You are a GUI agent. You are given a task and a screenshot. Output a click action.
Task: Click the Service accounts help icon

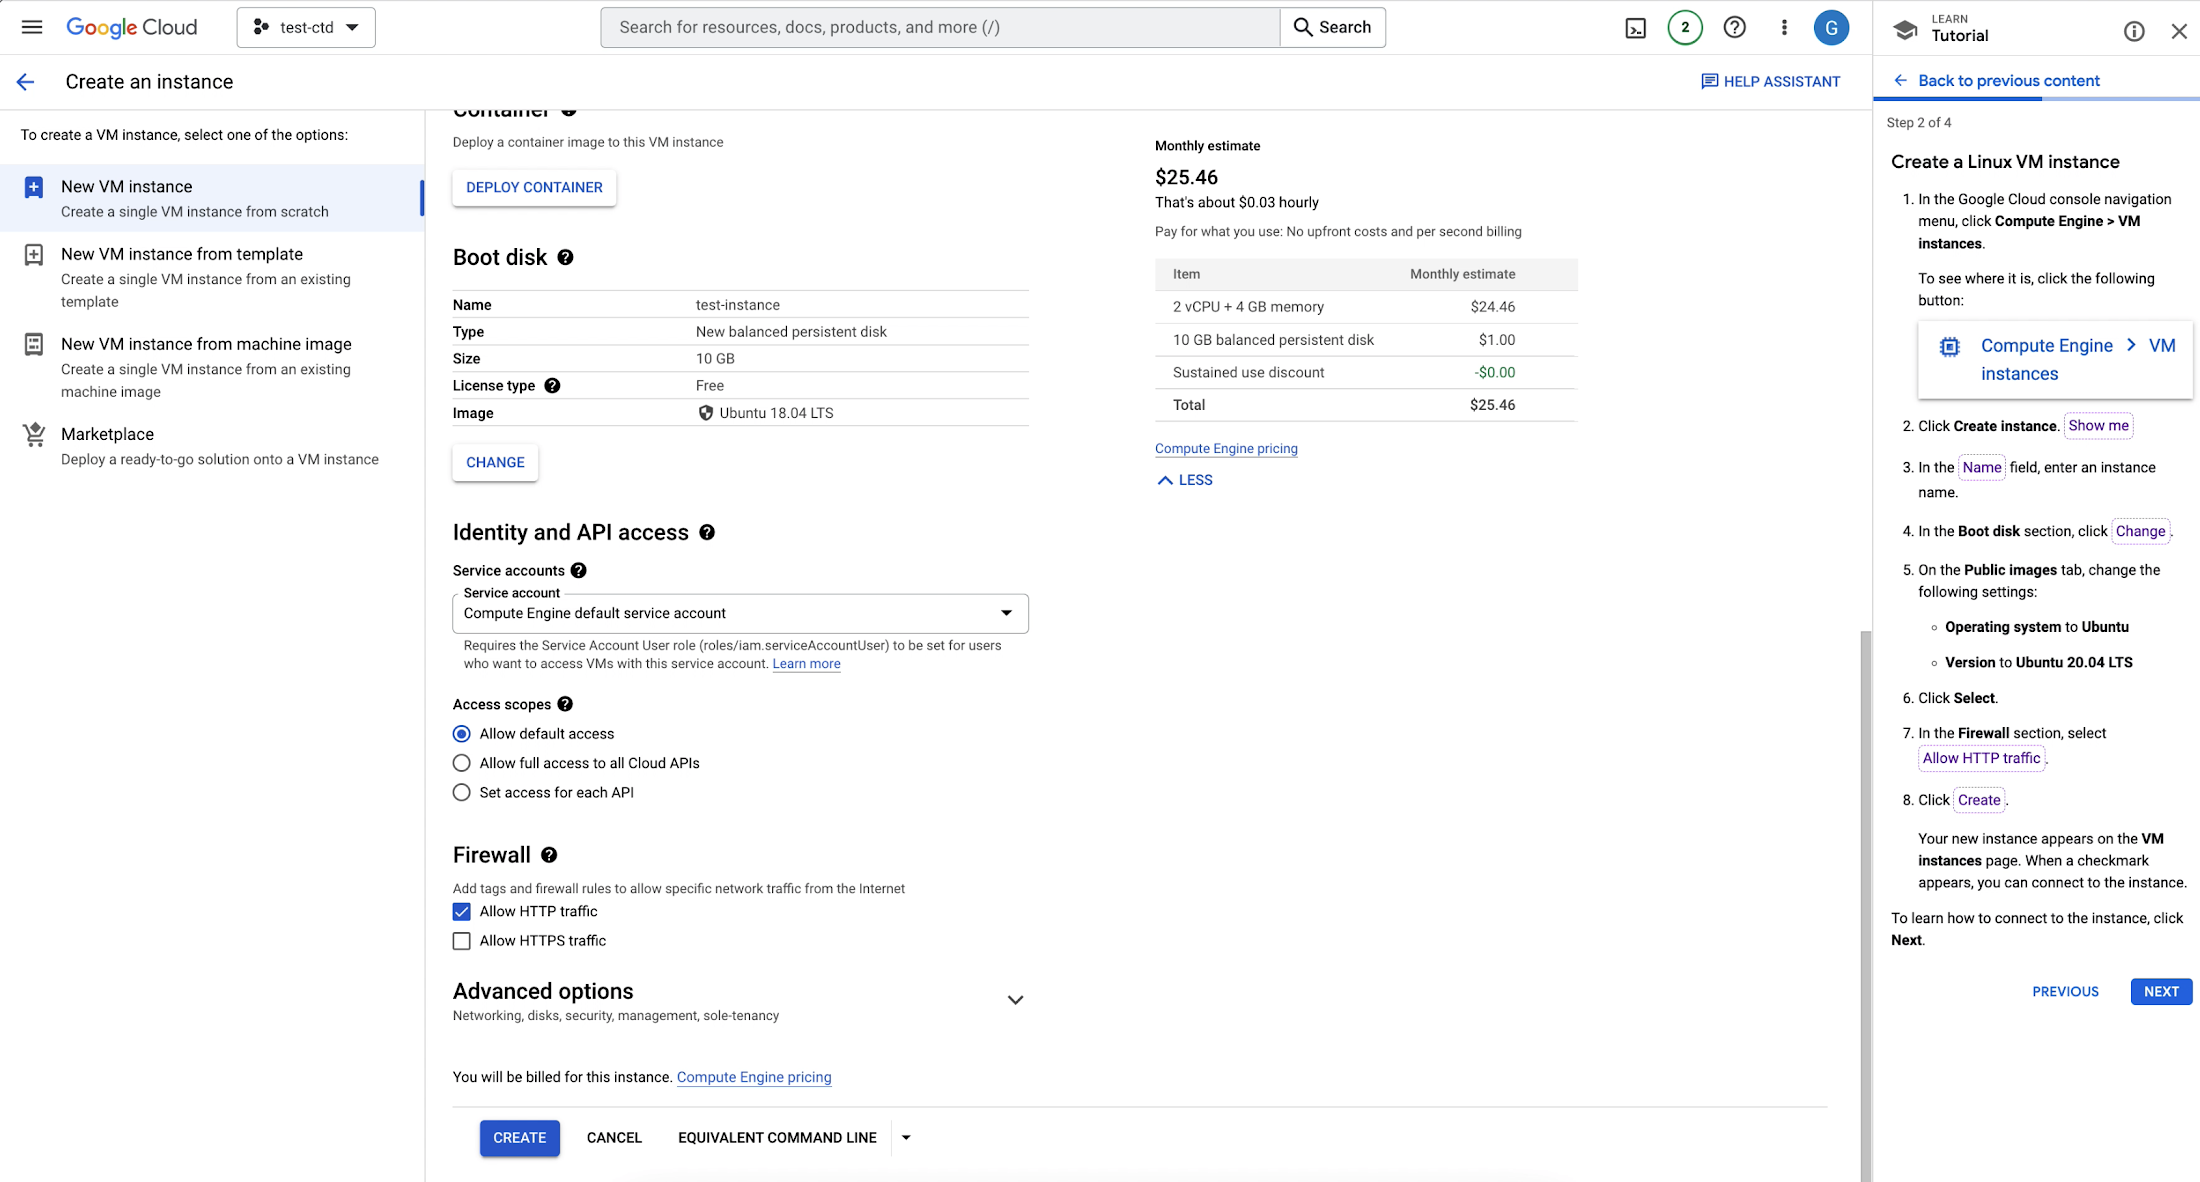tap(578, 570)
